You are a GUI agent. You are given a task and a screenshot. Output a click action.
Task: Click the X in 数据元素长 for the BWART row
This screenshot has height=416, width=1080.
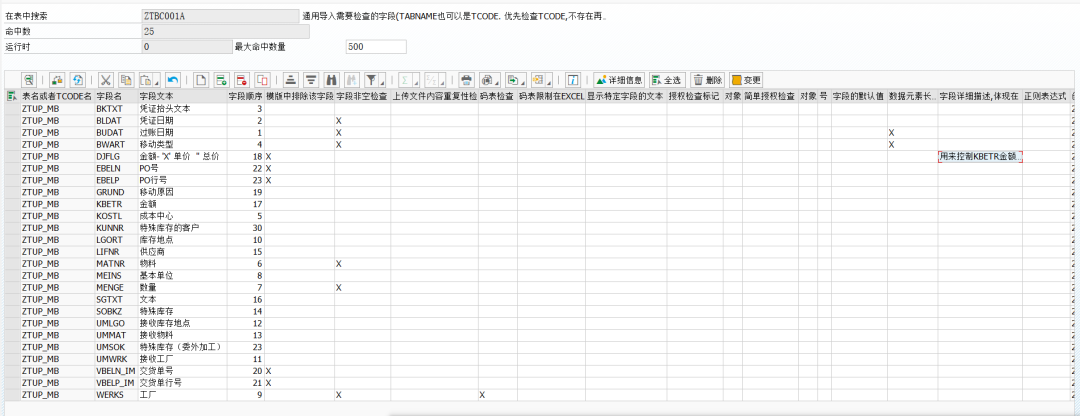click(x=891, y=145)
